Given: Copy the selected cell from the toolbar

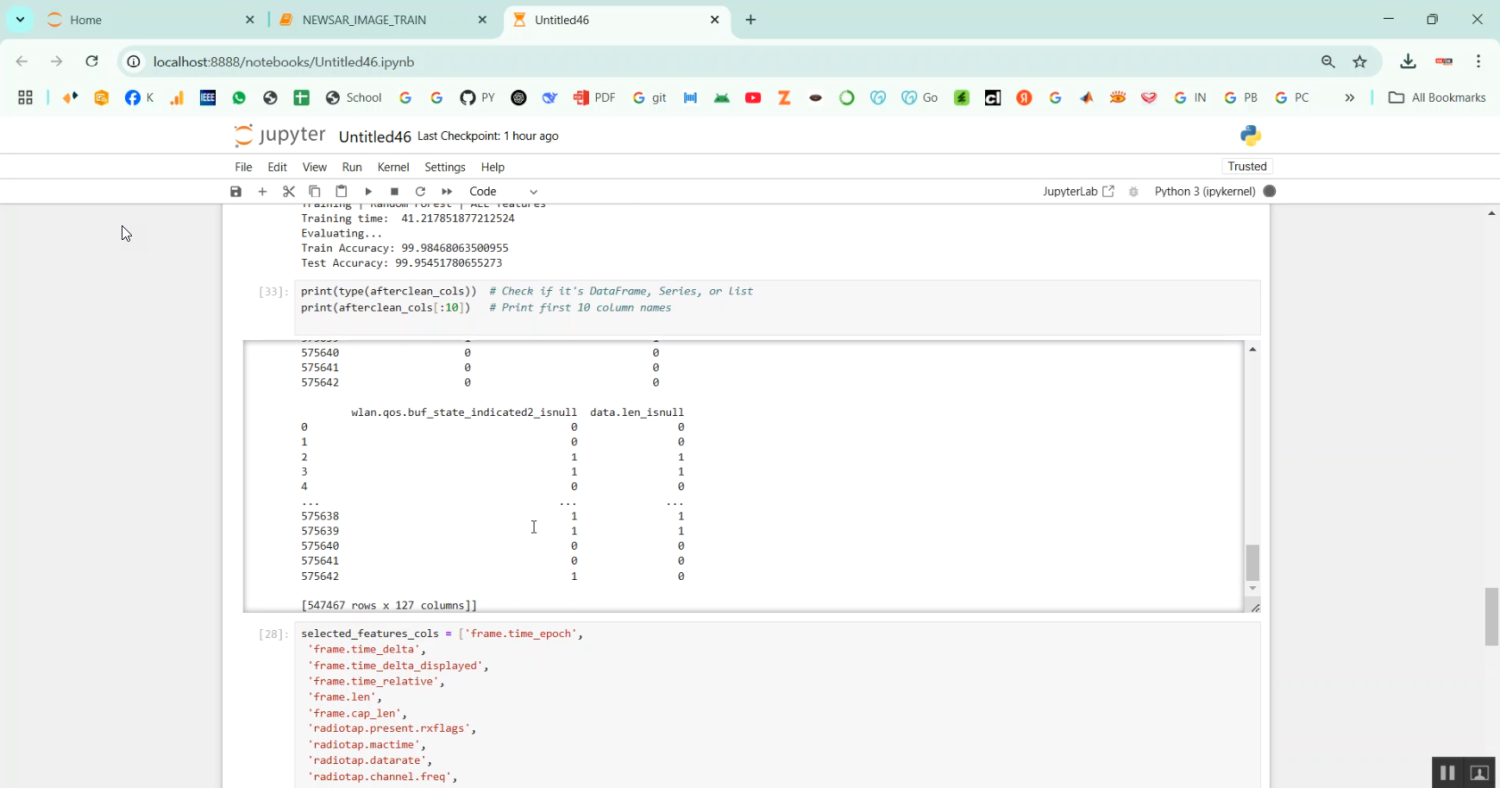Looking at the screenshot, I should pos(315,191).
